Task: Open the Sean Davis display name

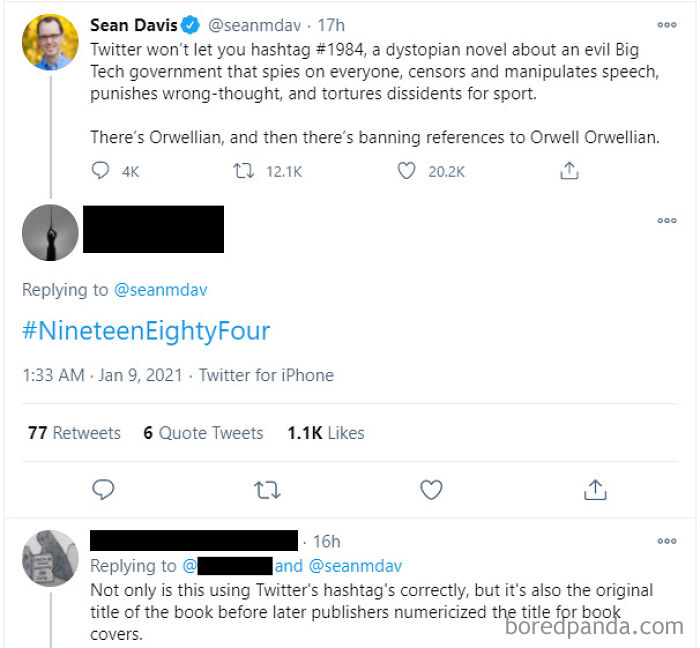Action: click(x=133, y=25)
